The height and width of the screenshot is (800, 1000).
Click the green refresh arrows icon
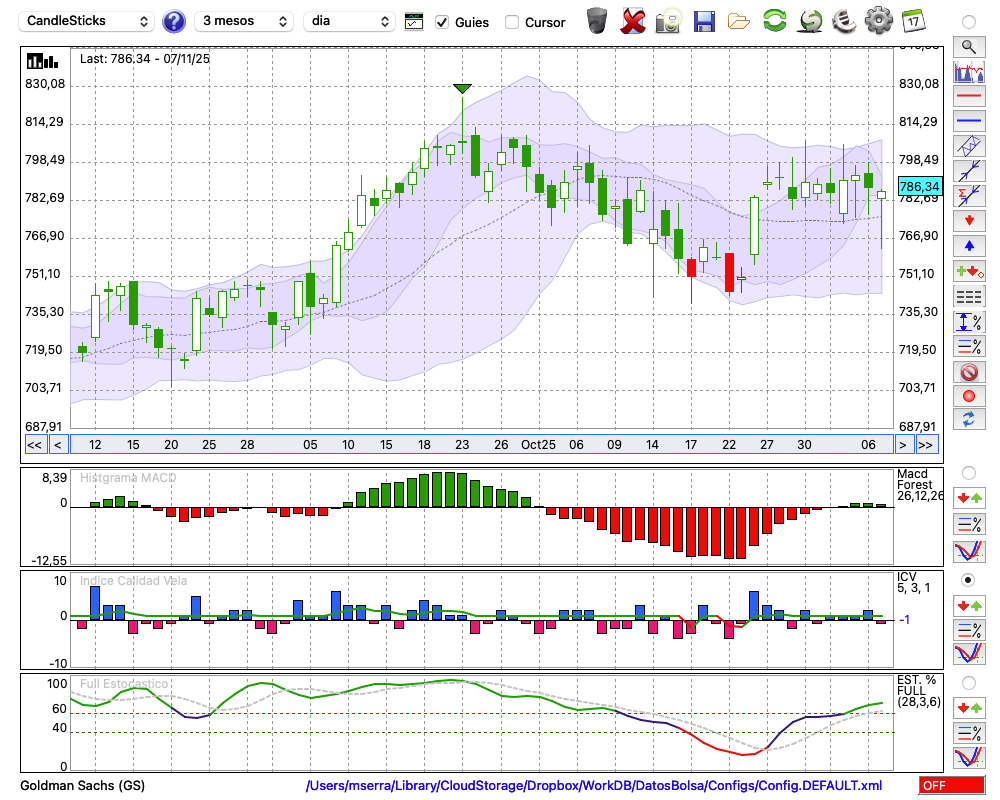pos(773,20)
